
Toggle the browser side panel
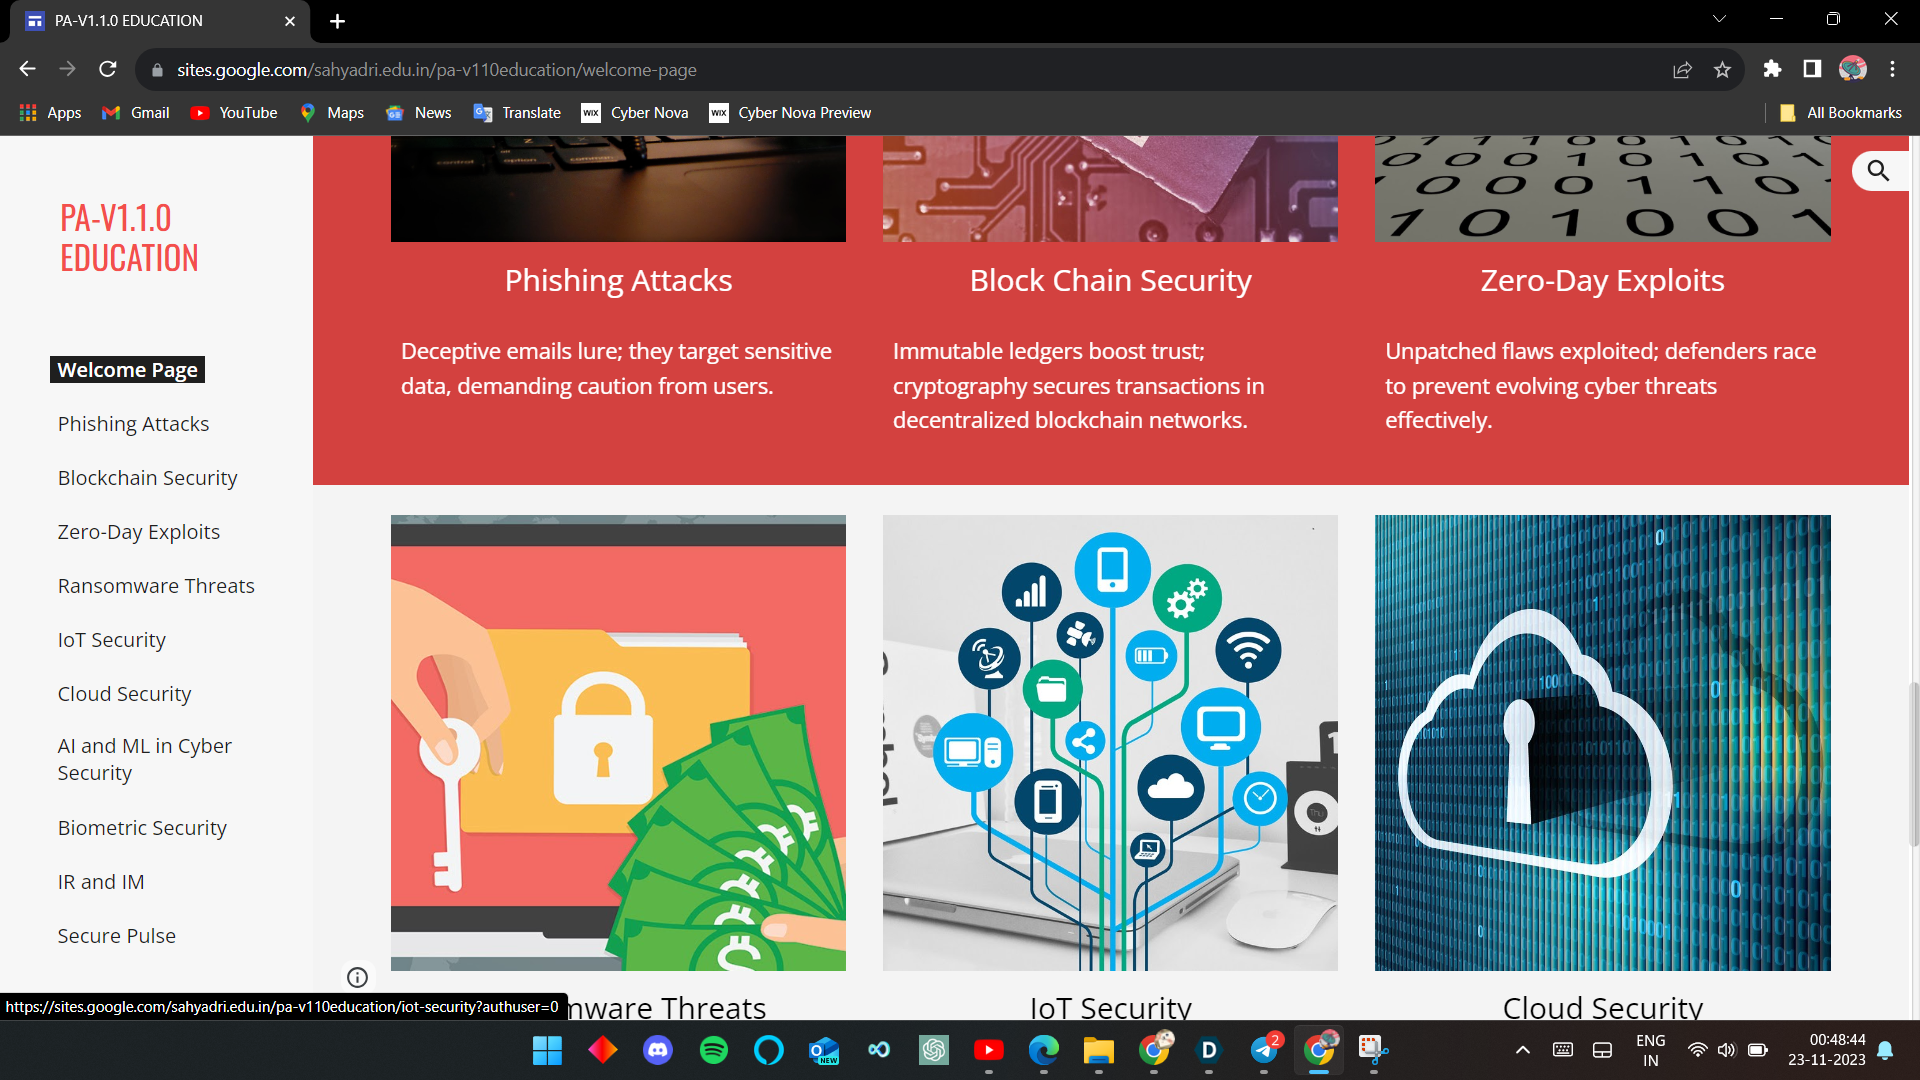click(1812, 69)
